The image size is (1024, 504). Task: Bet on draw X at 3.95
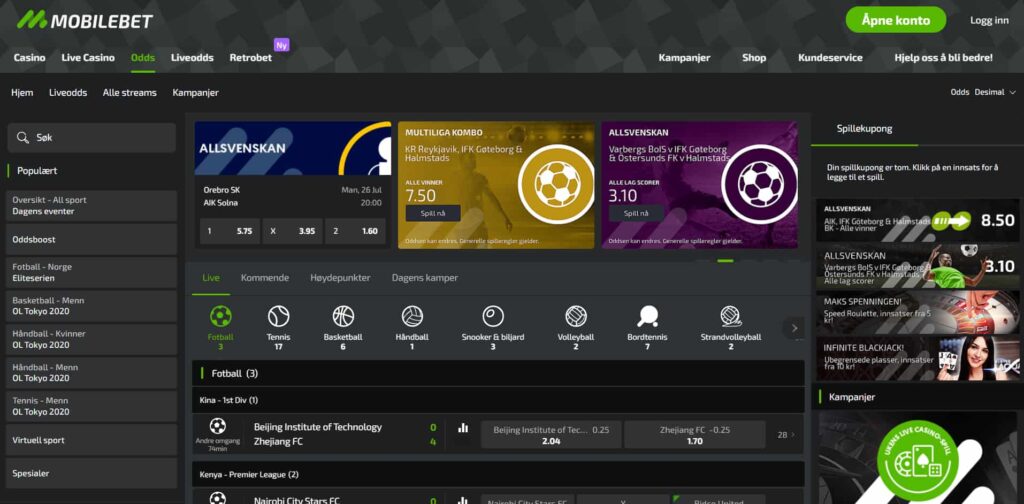click(293, 231)
